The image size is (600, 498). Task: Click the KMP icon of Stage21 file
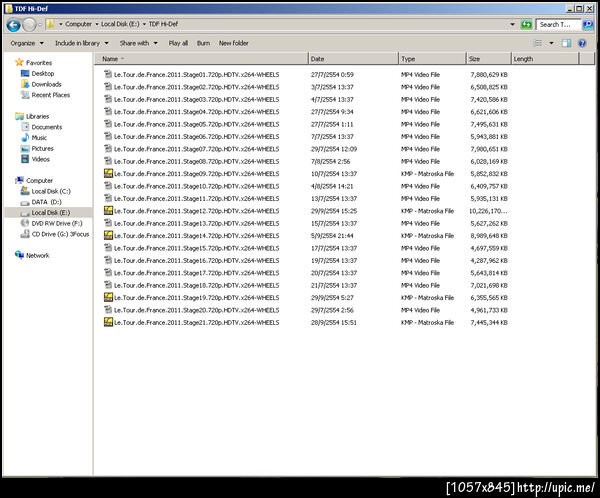(x=108, y=322)
